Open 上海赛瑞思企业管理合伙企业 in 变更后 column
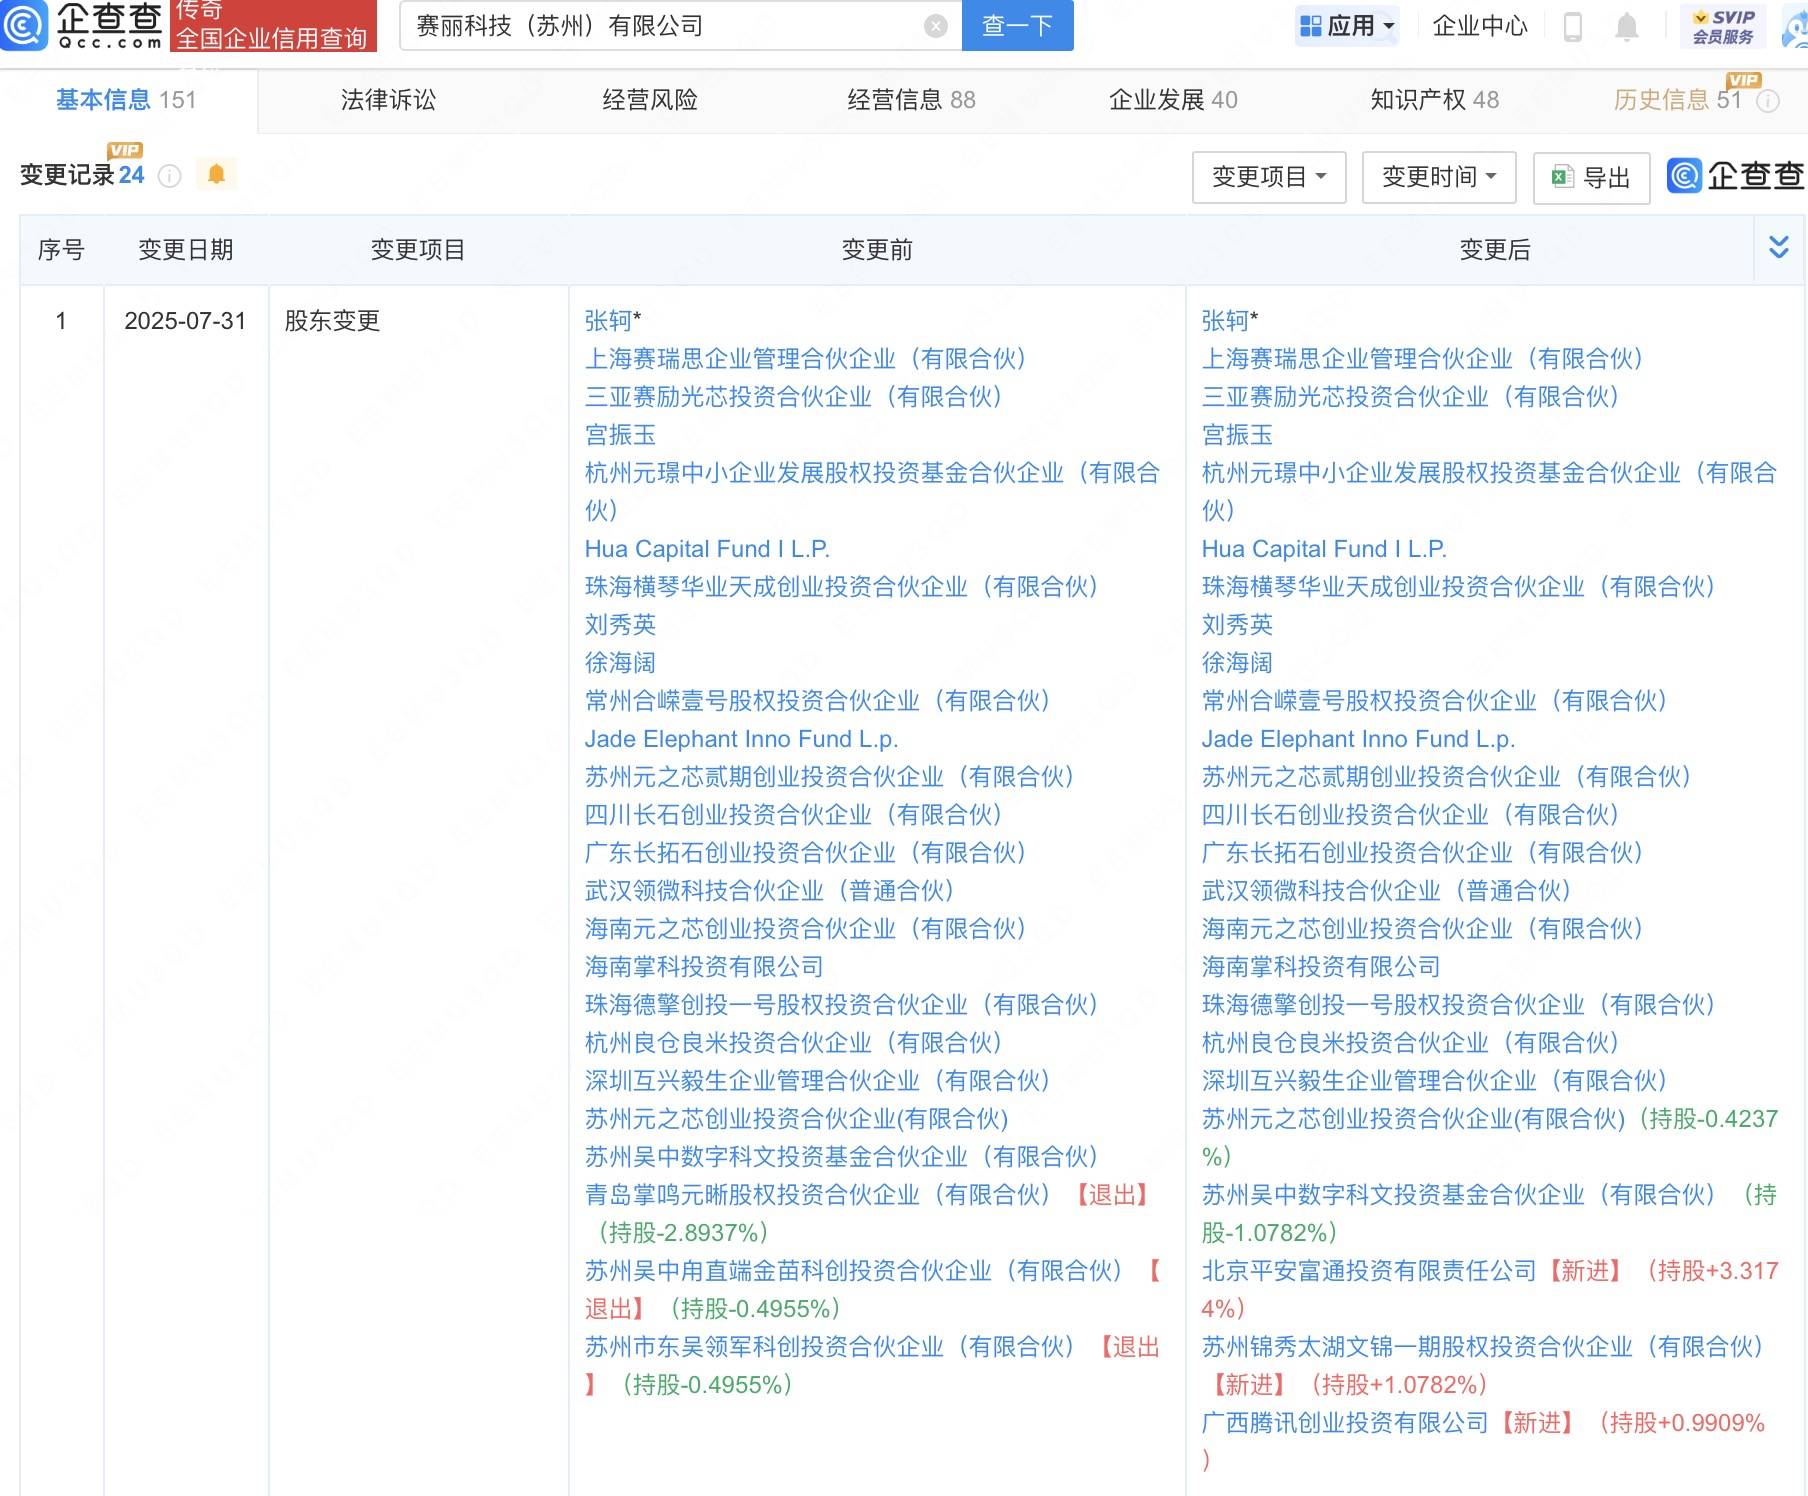The image size is (1808, 1496). point(1422,359)
